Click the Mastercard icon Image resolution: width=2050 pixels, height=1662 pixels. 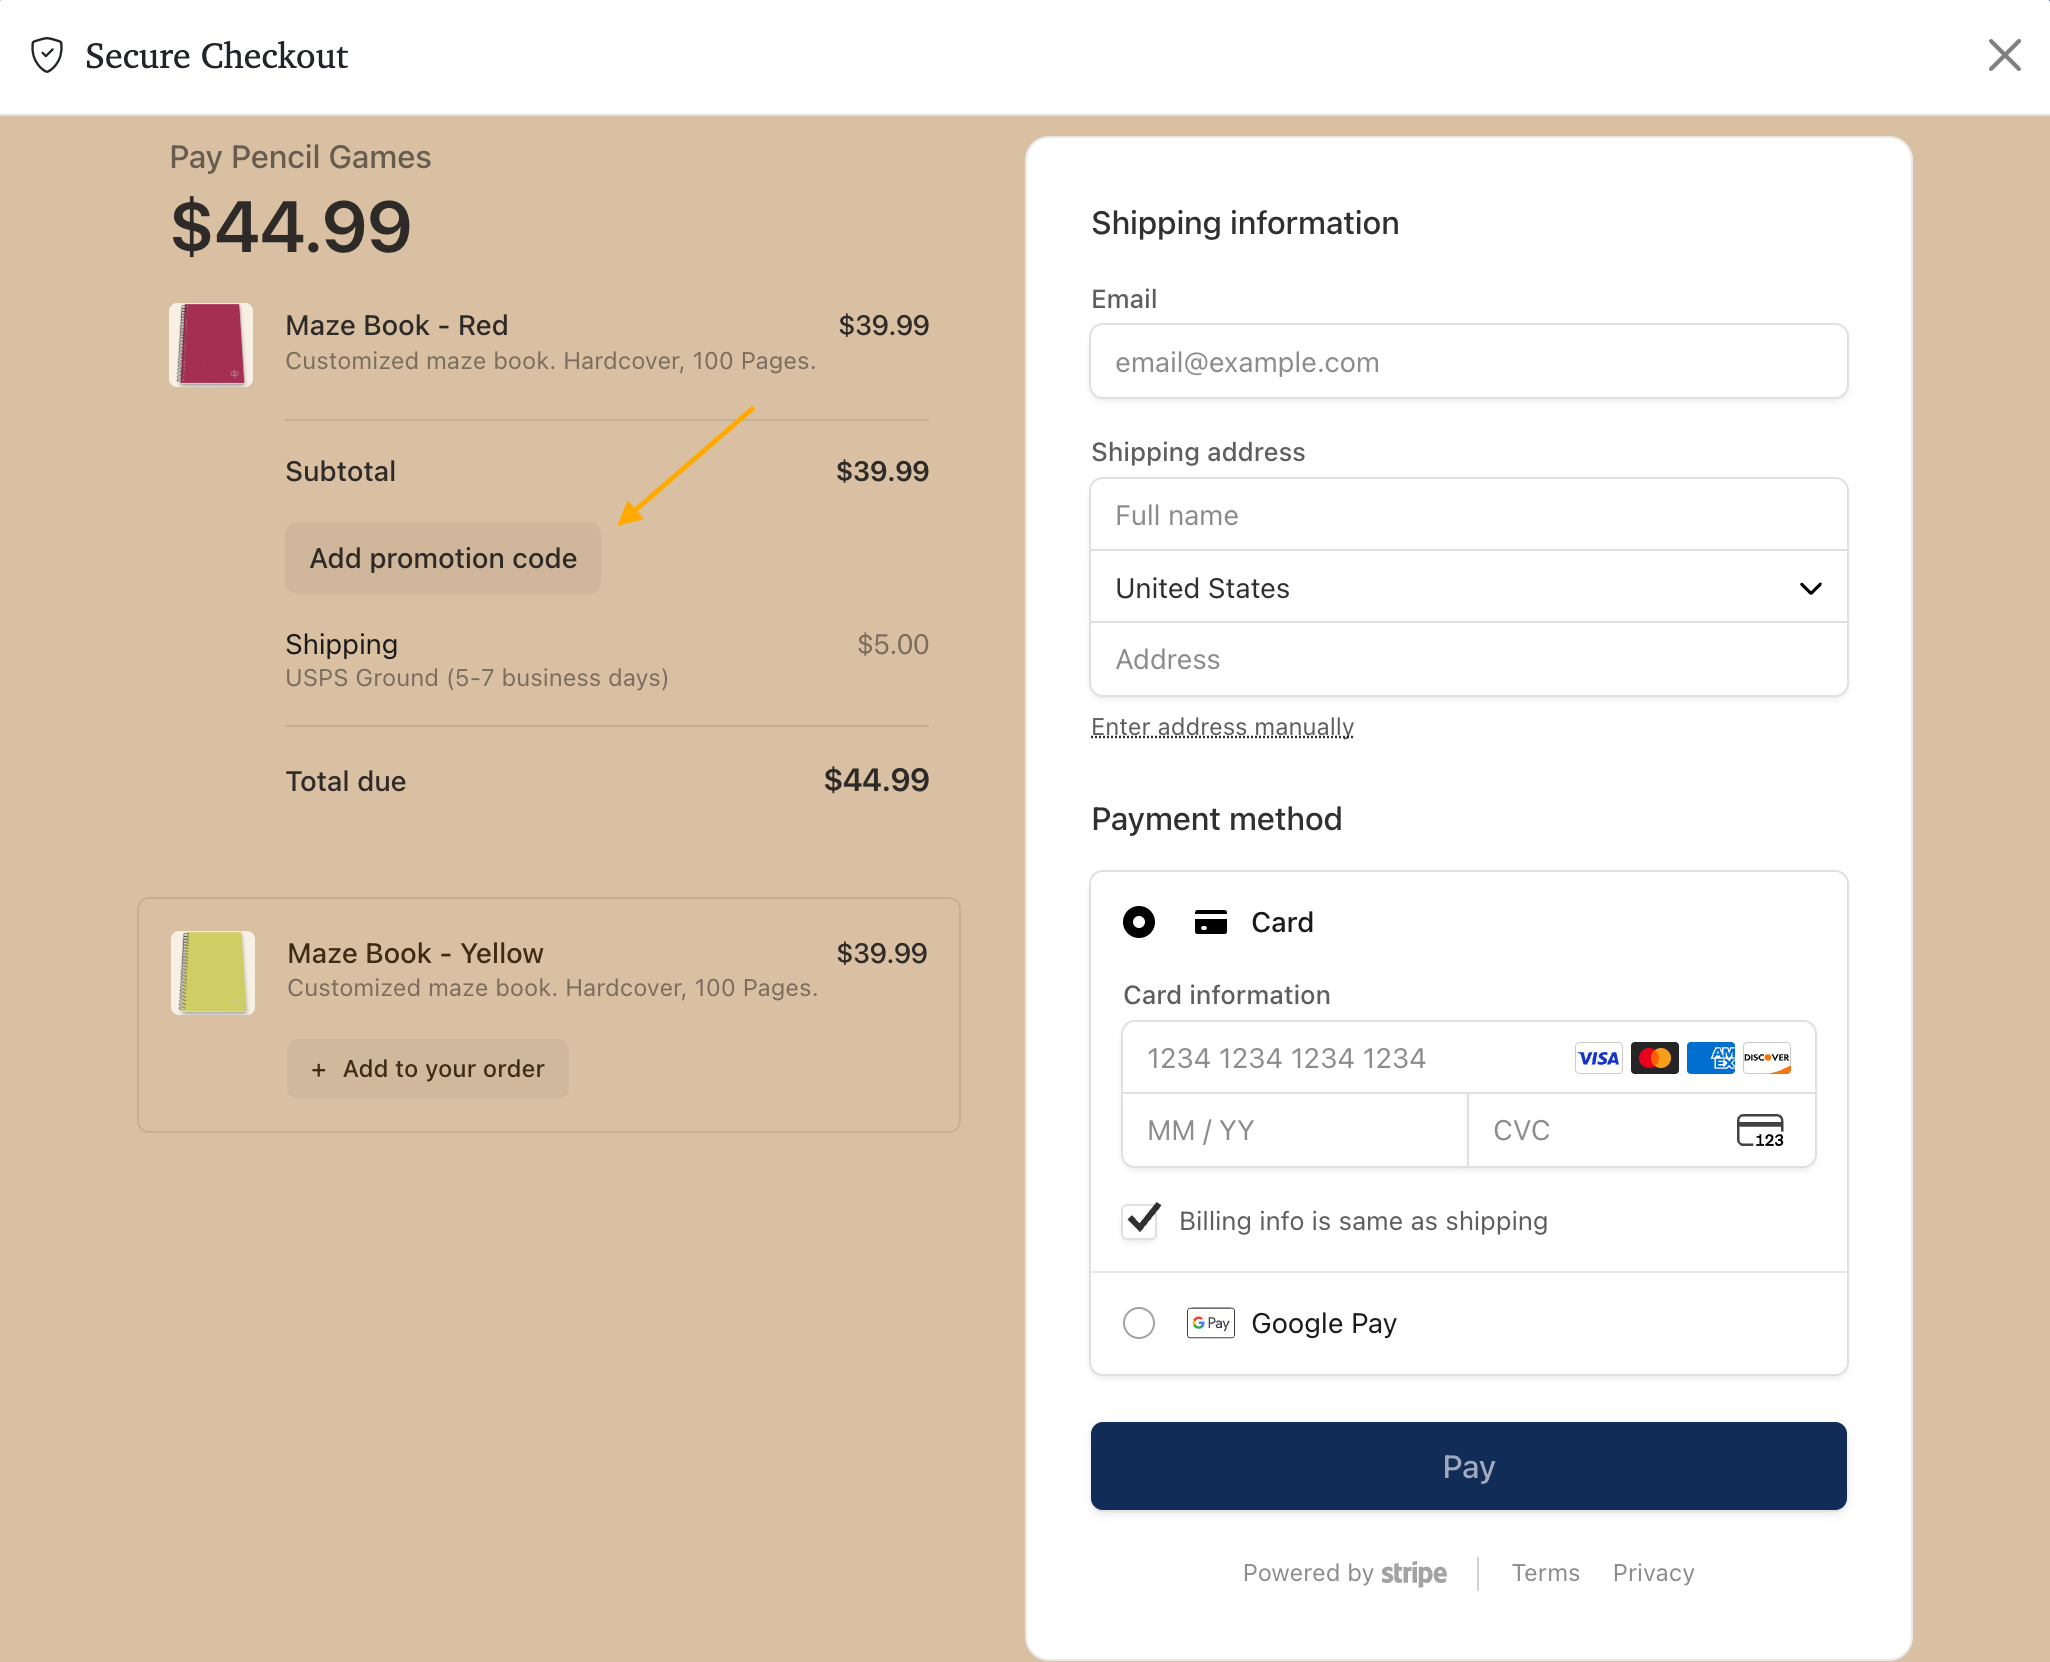(1654, 1058)
